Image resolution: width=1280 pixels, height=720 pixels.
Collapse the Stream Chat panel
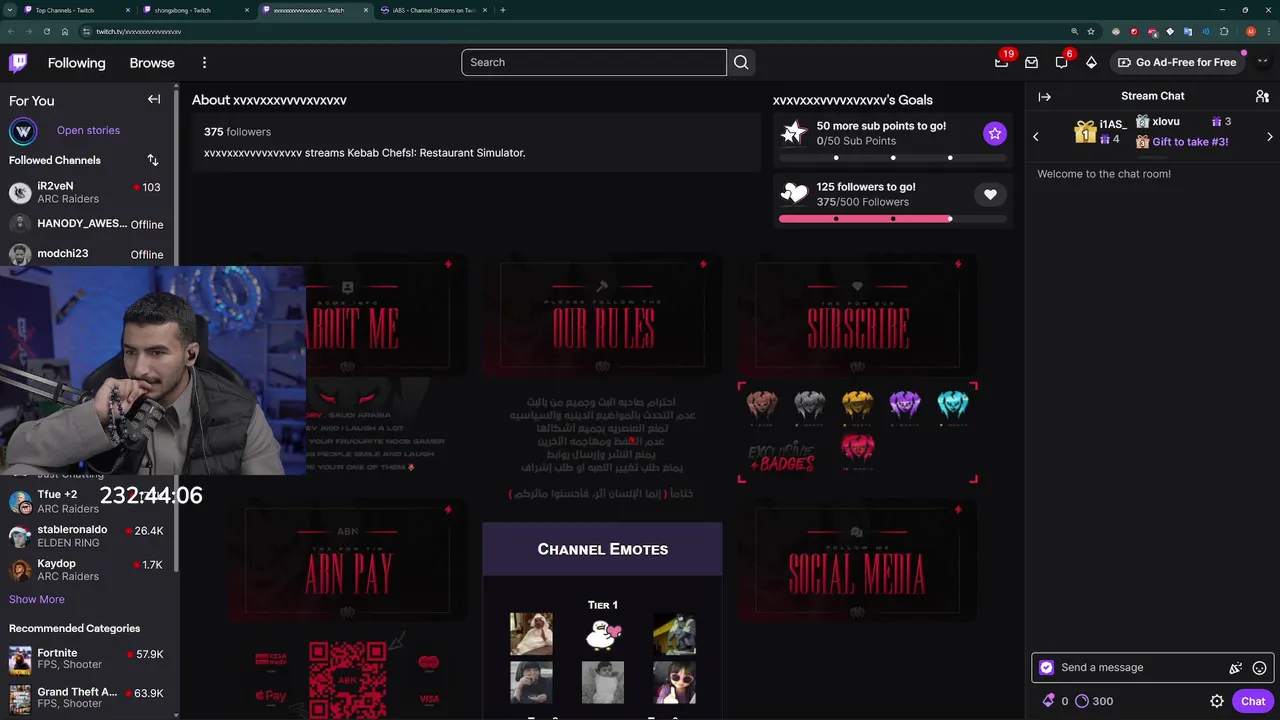click(x=1044, y=96)
